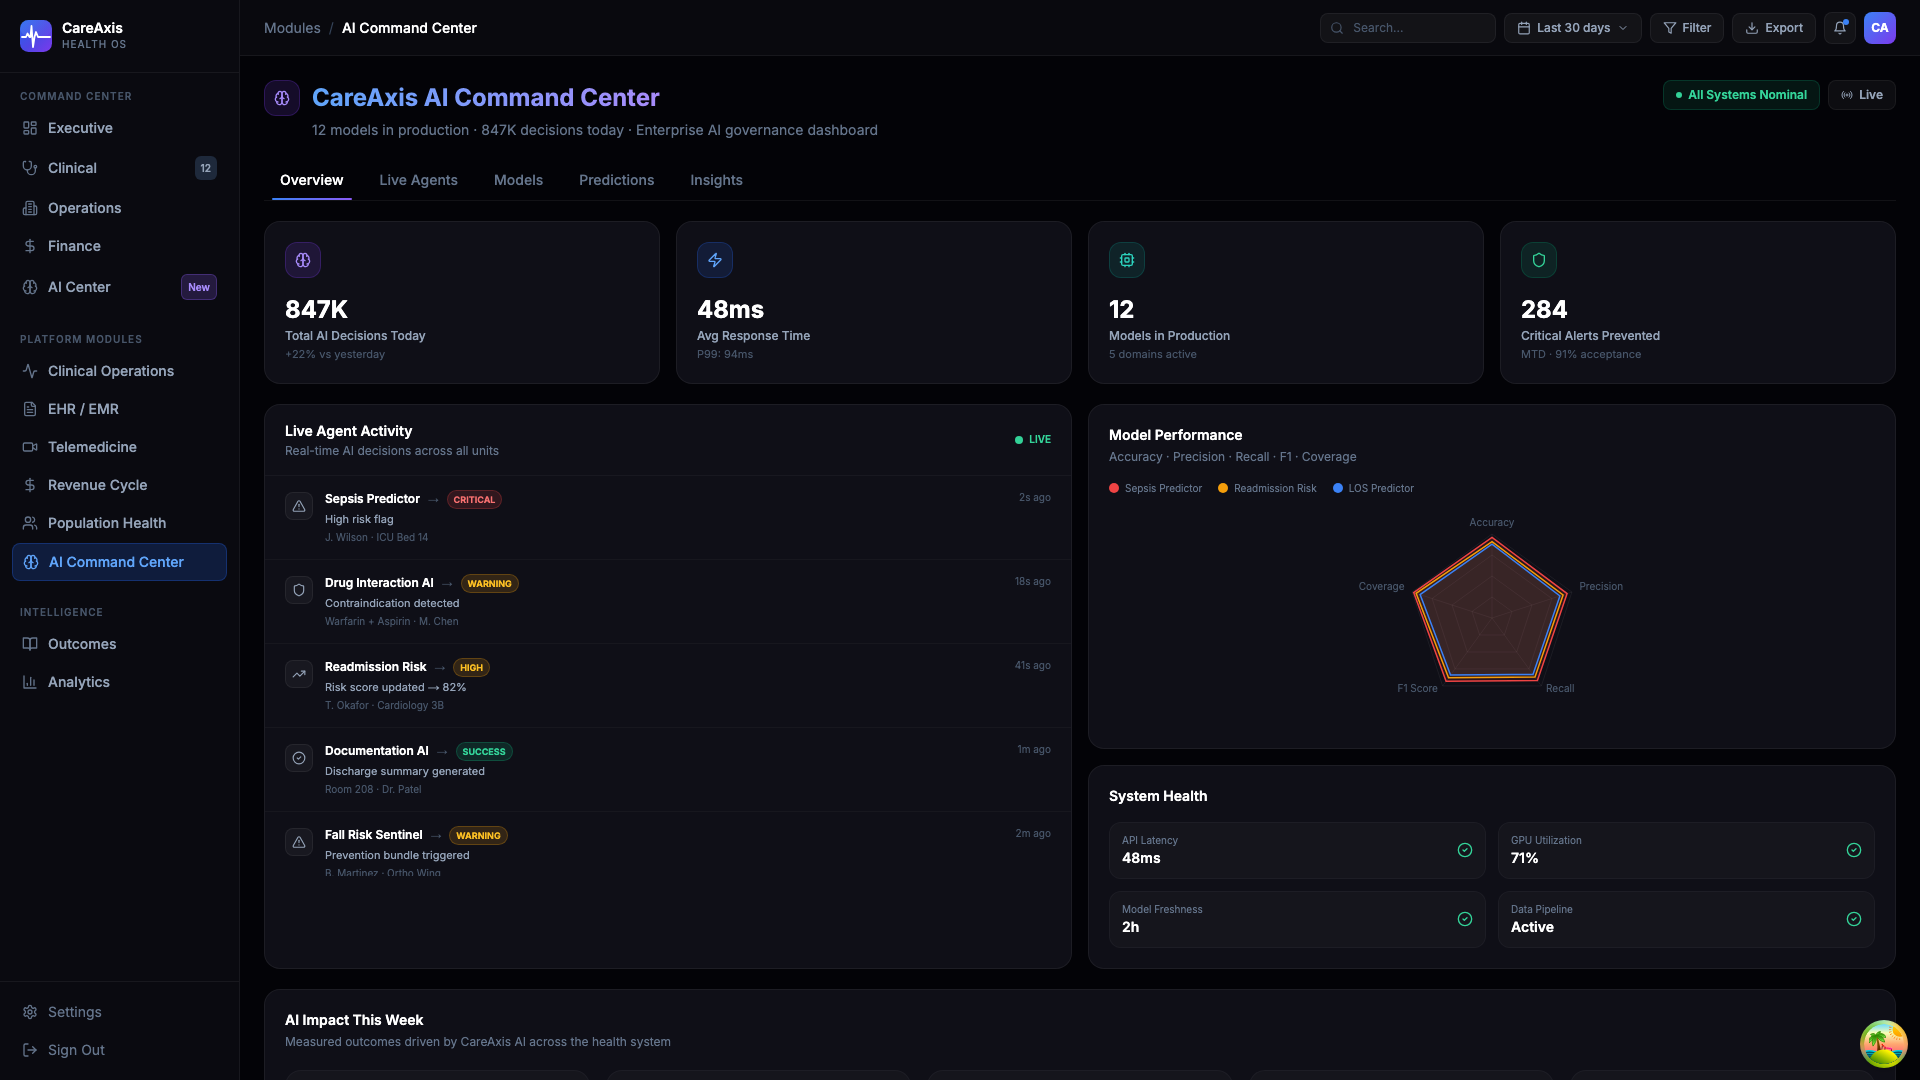Switch to the Overview tab
The image size is (1920, 1080).
click(x=311, y=180)
